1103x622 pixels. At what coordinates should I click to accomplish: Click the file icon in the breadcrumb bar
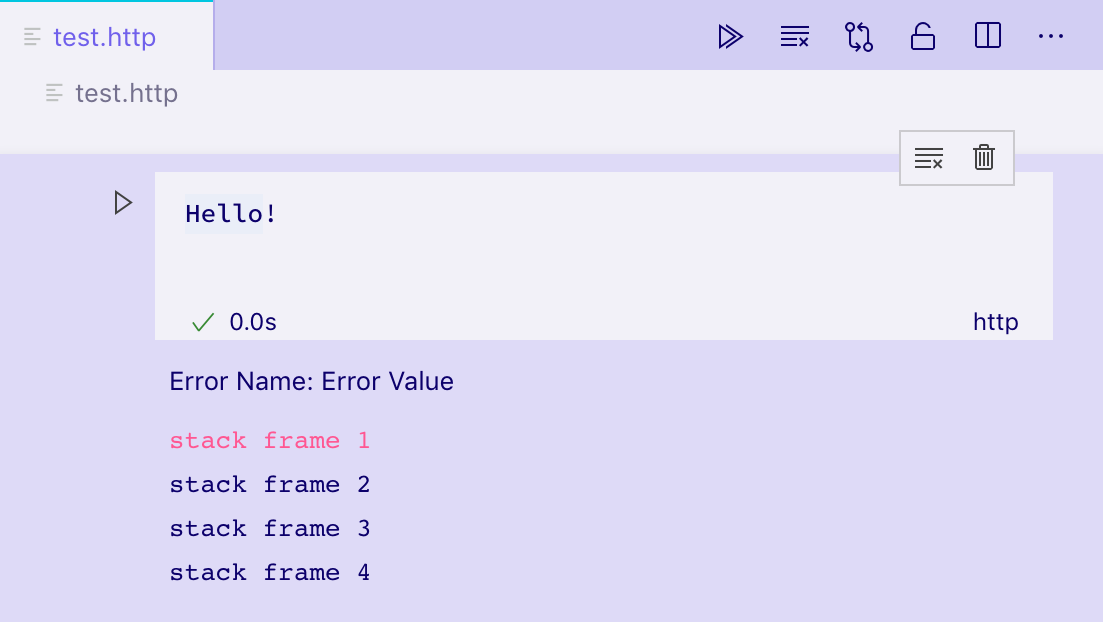click(54, 92)
